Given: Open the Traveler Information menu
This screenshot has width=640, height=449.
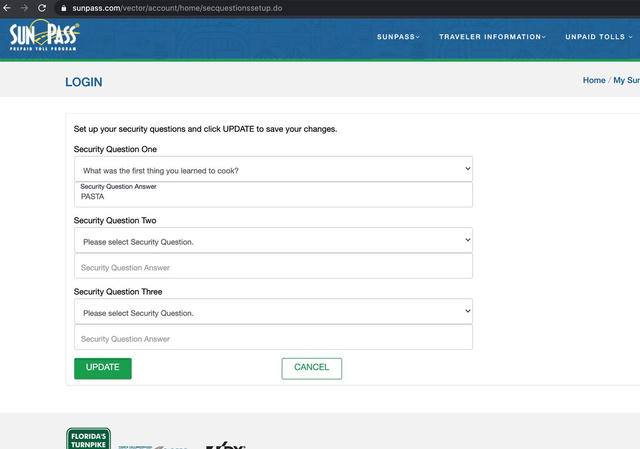Looking at the screenshot, I should (492, 37).
